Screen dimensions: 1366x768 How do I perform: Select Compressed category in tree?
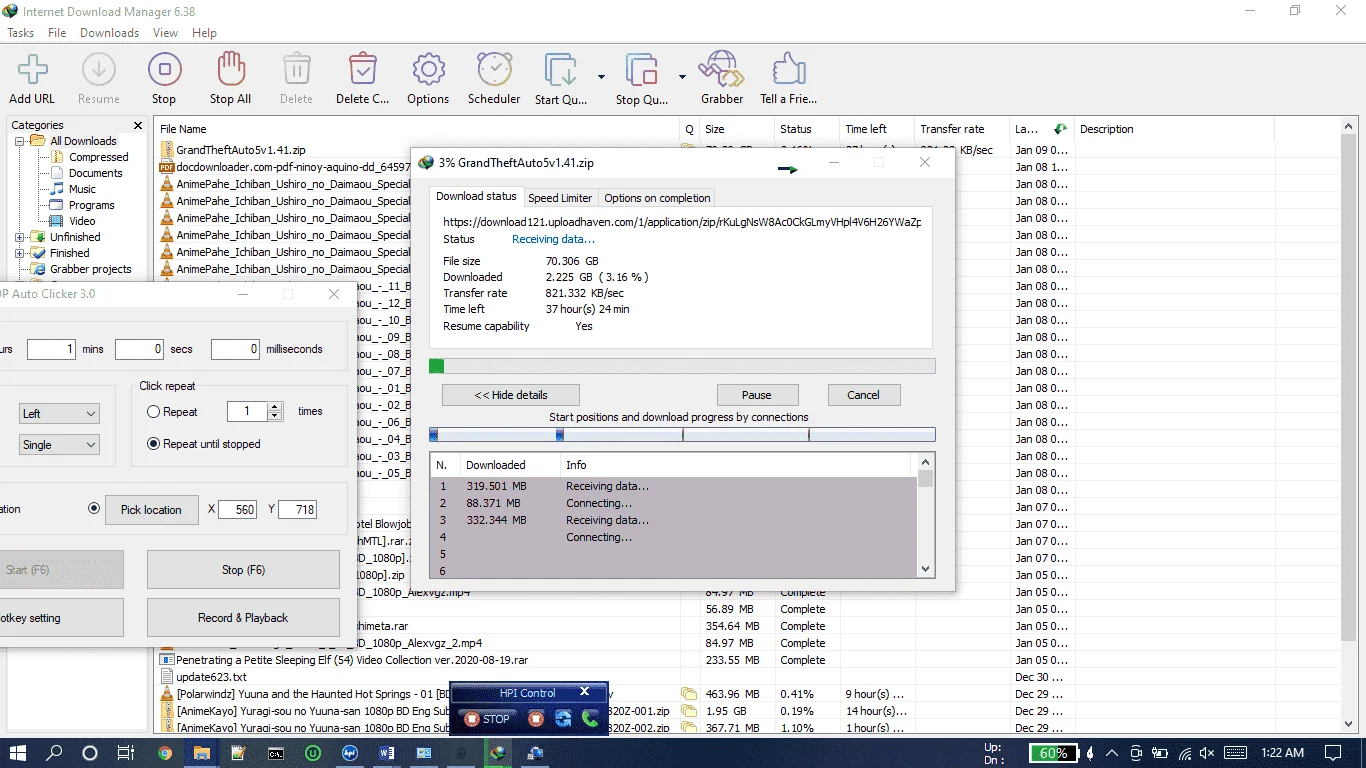click(98, 157)
